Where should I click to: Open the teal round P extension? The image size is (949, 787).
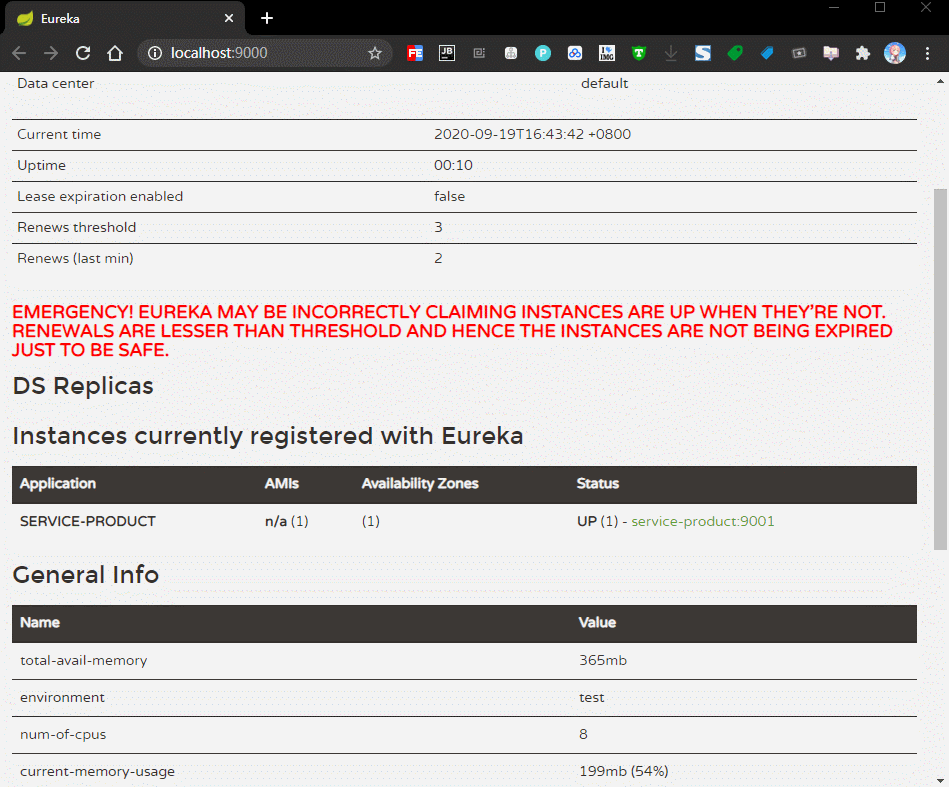(543, 53)
